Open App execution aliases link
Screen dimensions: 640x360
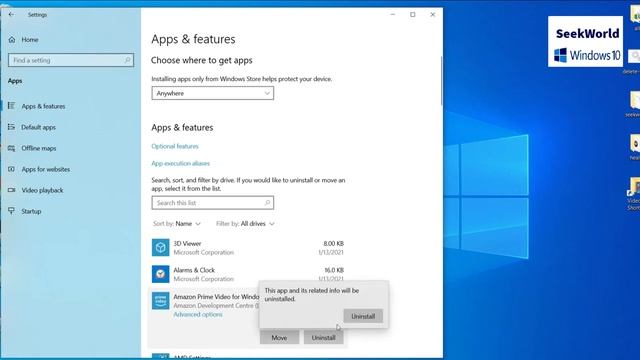(180, 163)
